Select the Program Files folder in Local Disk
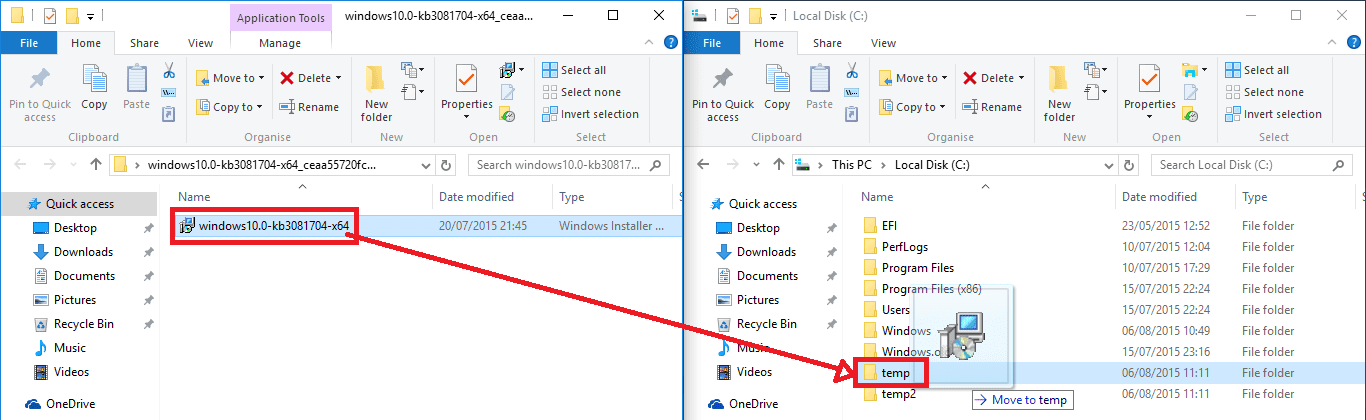The height and width of the screenshot is (420, 1366). pyautogui.click(x=917, y=268)
